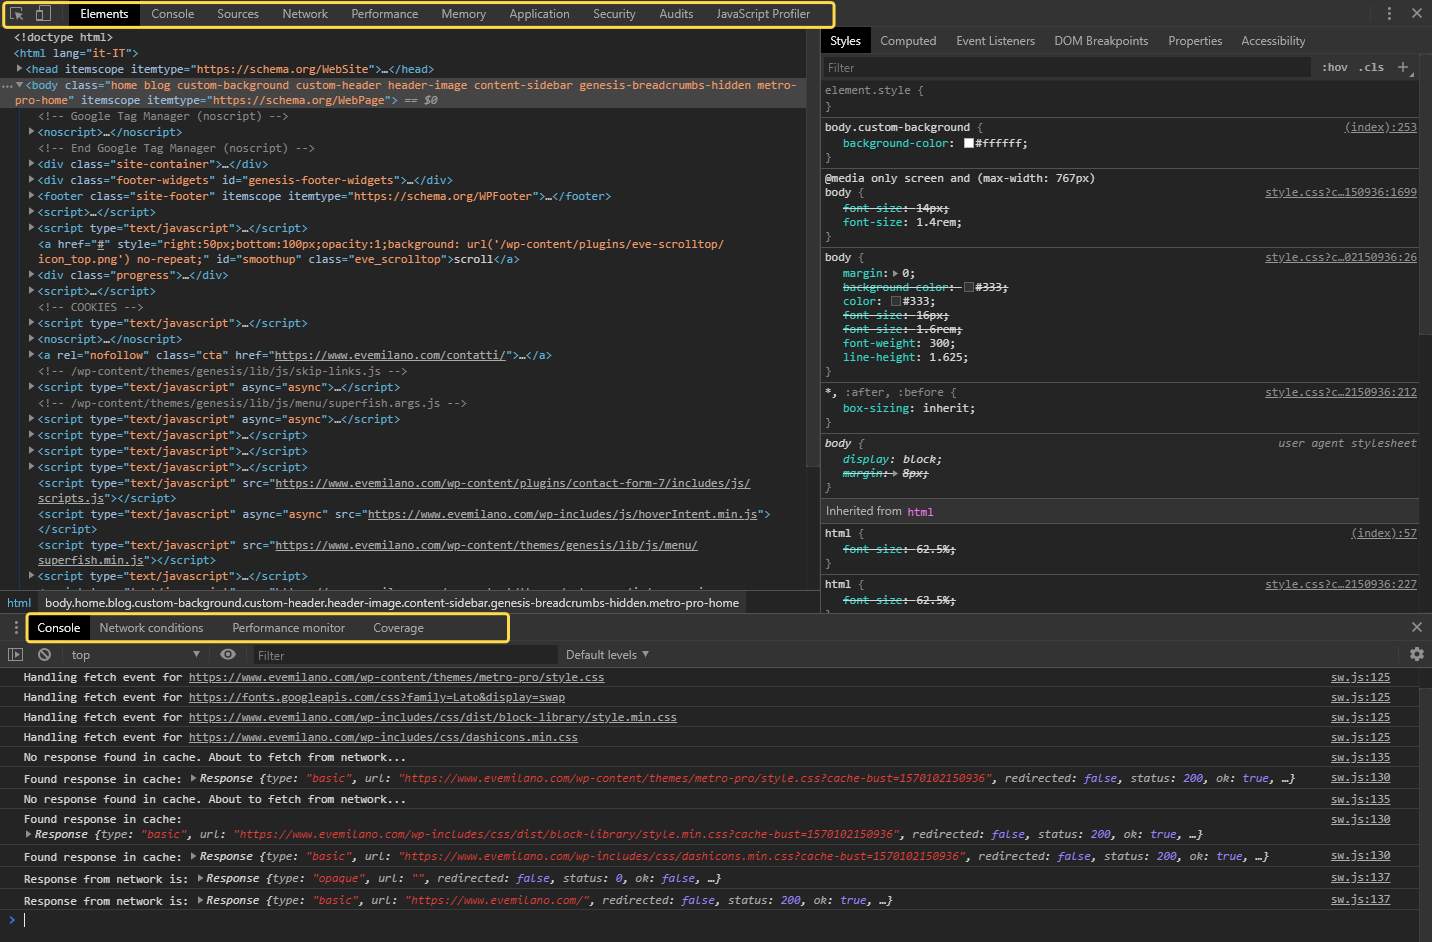Follow the metro-pro/style.css fetch URL
The width and height of the screenshot is (1432, 942).
click(396, 677)
